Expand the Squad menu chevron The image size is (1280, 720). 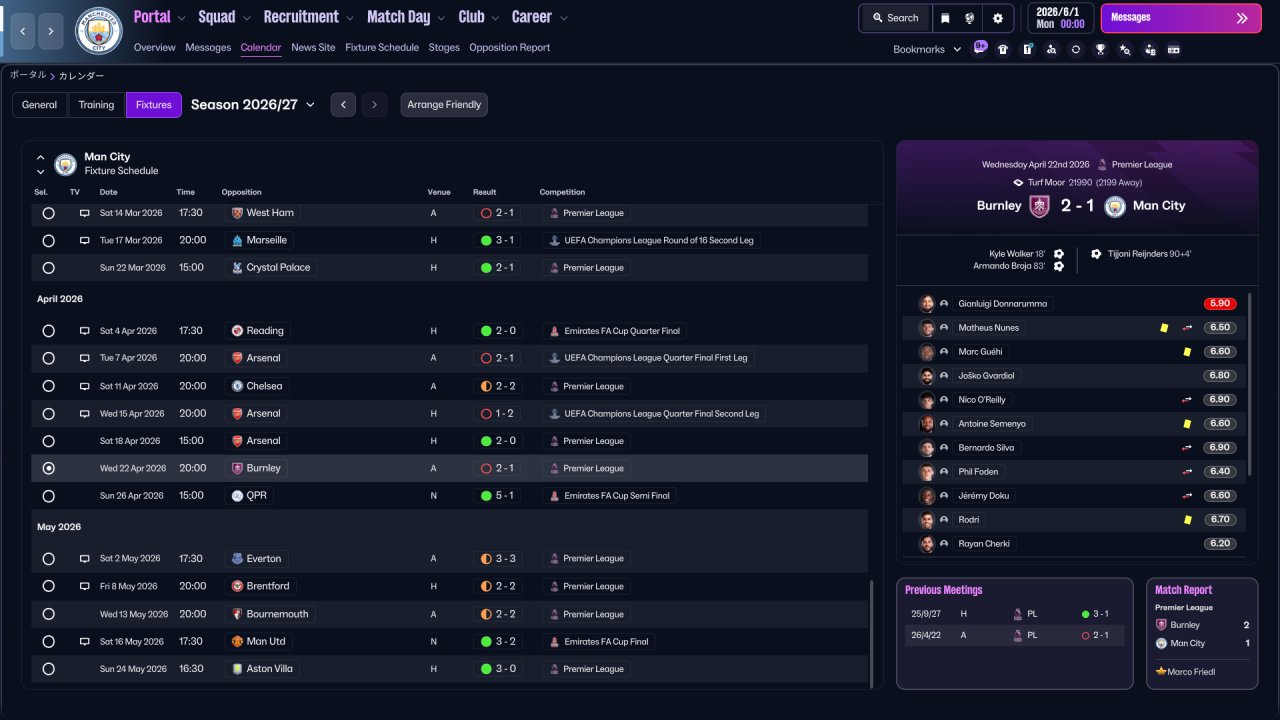click(x=246, y=18)
